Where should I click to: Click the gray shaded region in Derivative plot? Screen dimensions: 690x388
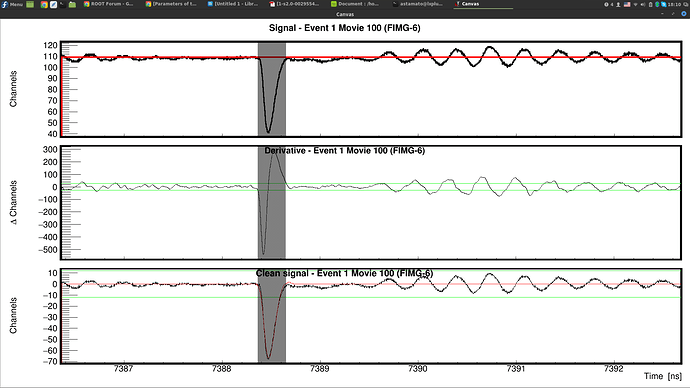(272, 203)
